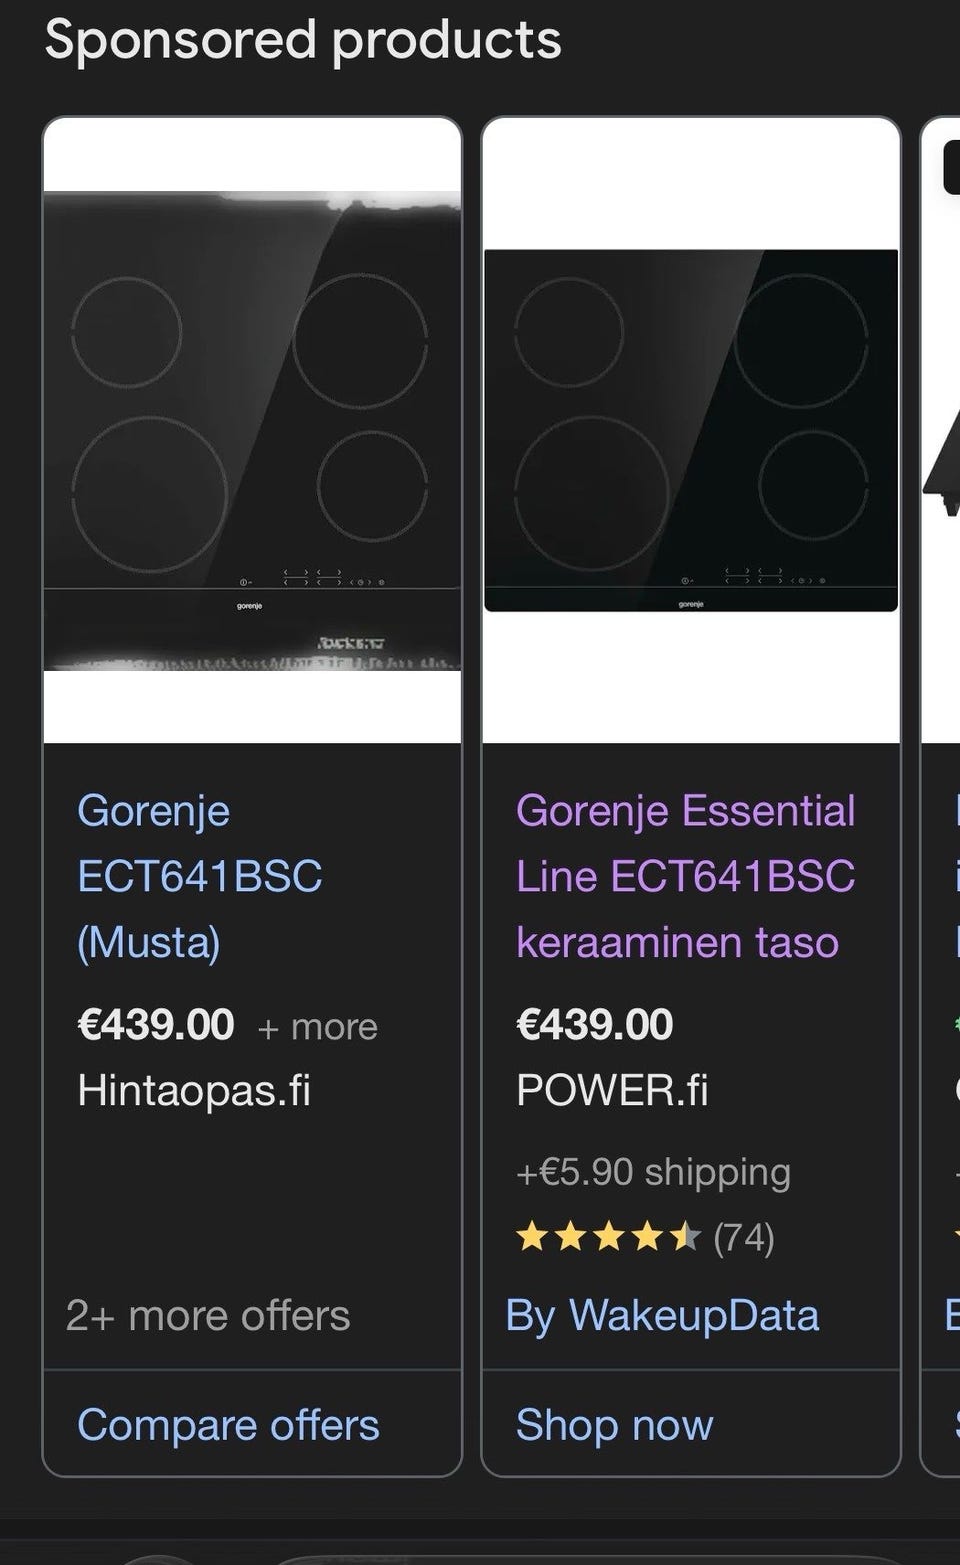The width and height of the screenshot is (960, 1565).
Task: Tap the €439.00 price on the POWER.fi card
Action: 595,1025
